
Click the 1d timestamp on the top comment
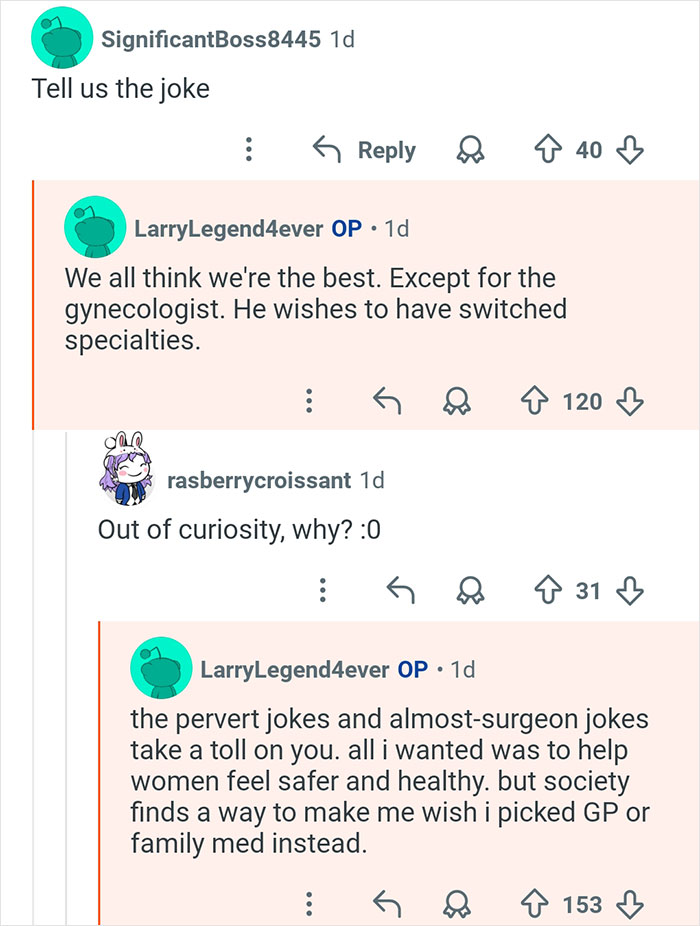pos(343,37)
